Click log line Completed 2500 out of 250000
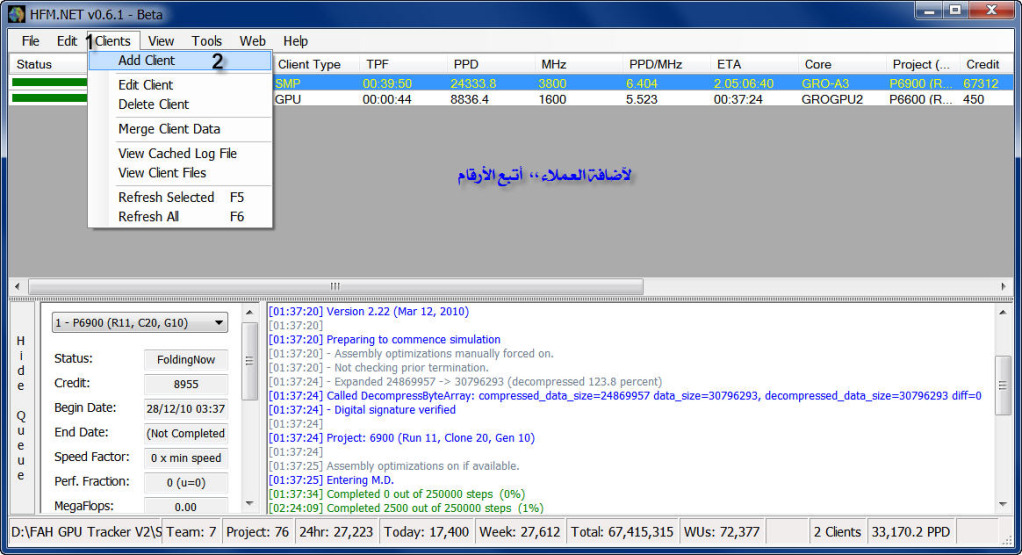Image resolution: width=1022 pixels, height=555 pixels. coord(406,508)
